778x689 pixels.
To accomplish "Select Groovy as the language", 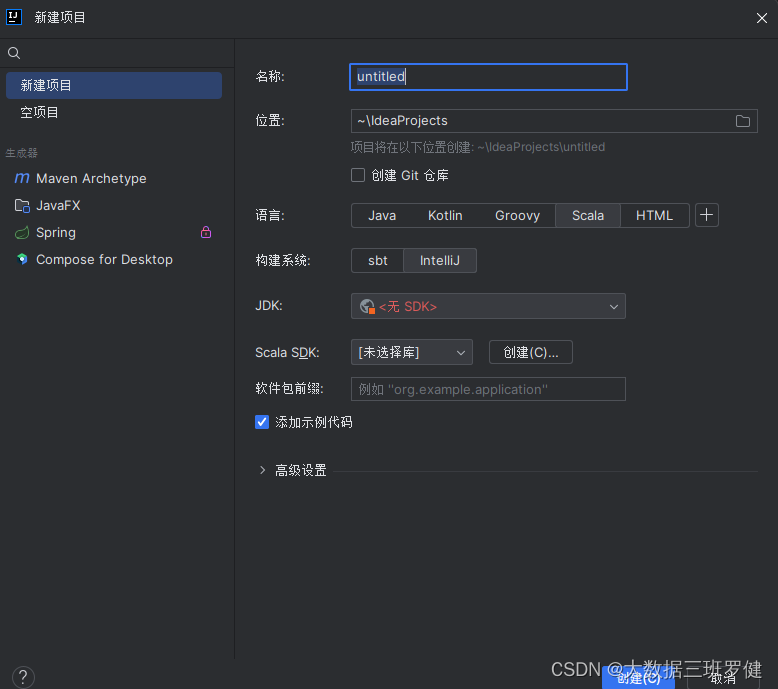I will 517,215.
